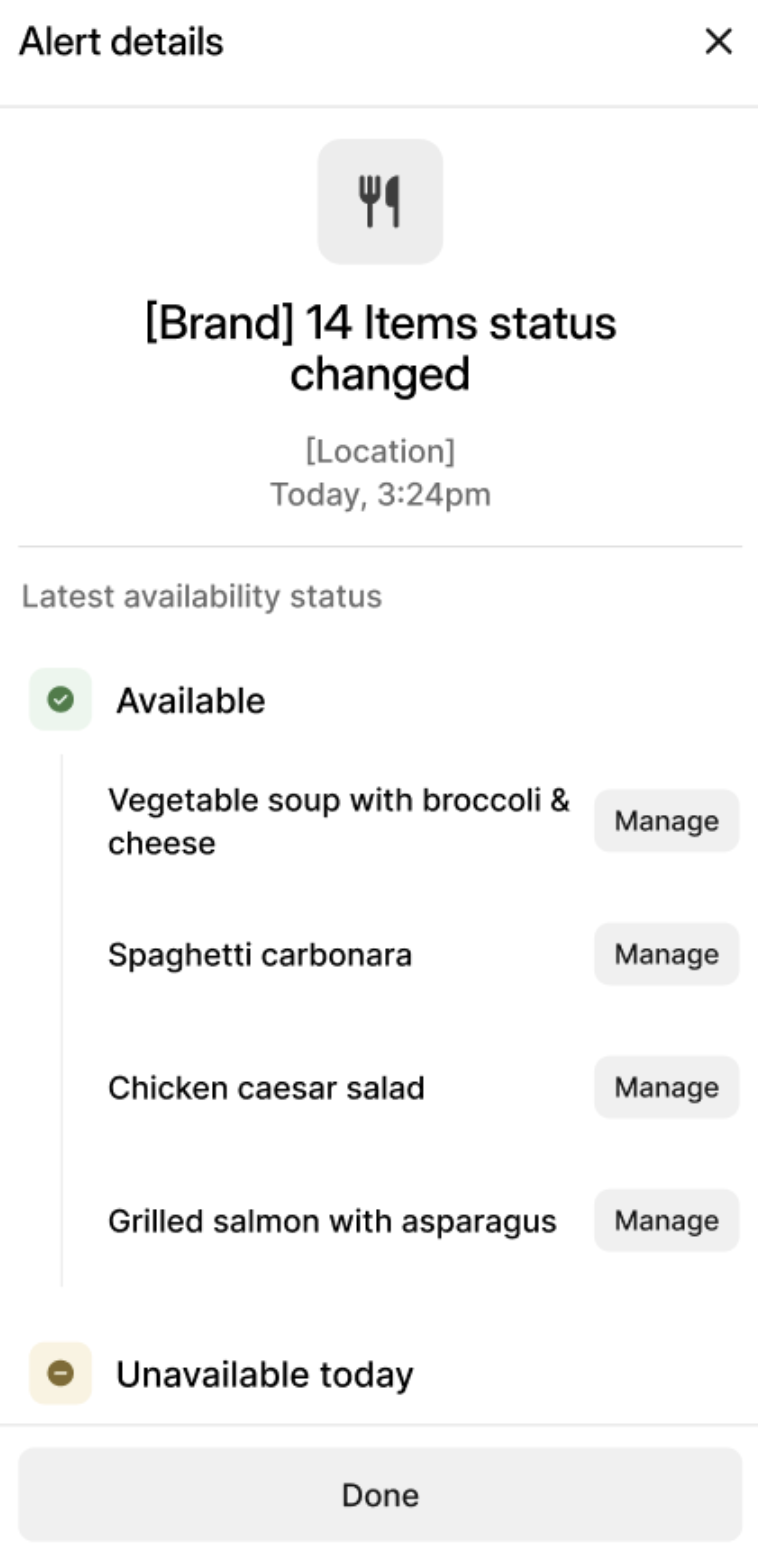758x1554 pixels.
Task: Expand the Unavailable today section
Action: pos(264,1375)
